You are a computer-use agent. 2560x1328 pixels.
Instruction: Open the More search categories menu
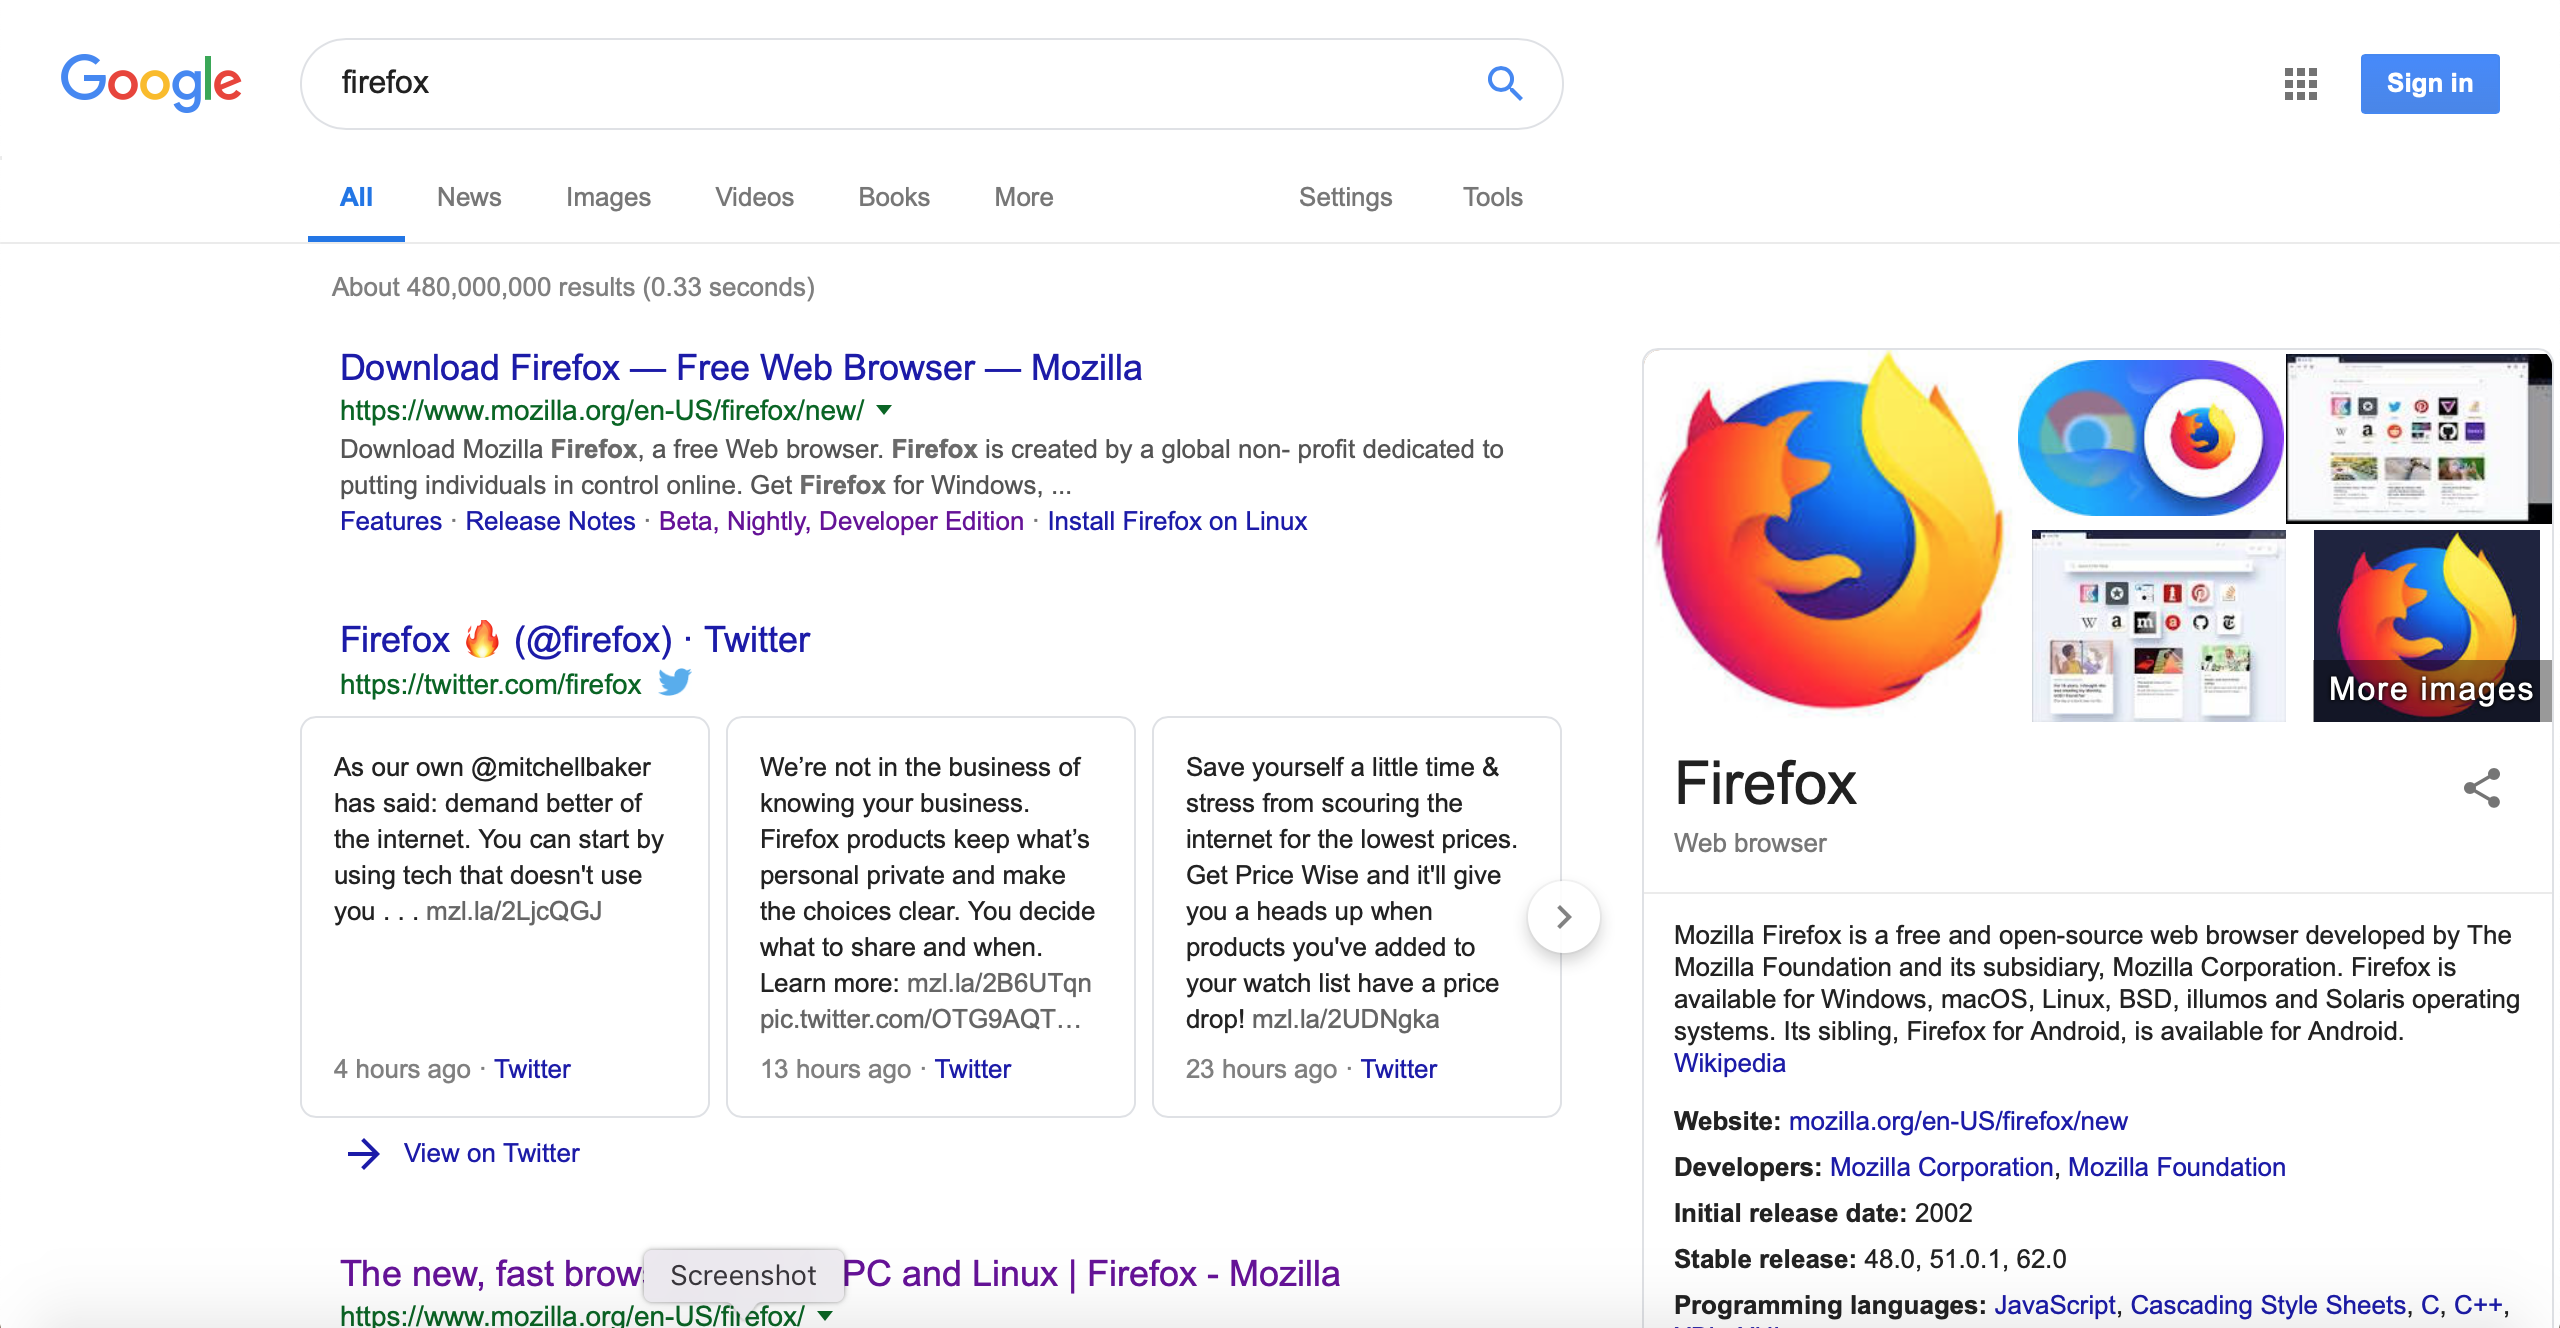(x=1022, y=197)
